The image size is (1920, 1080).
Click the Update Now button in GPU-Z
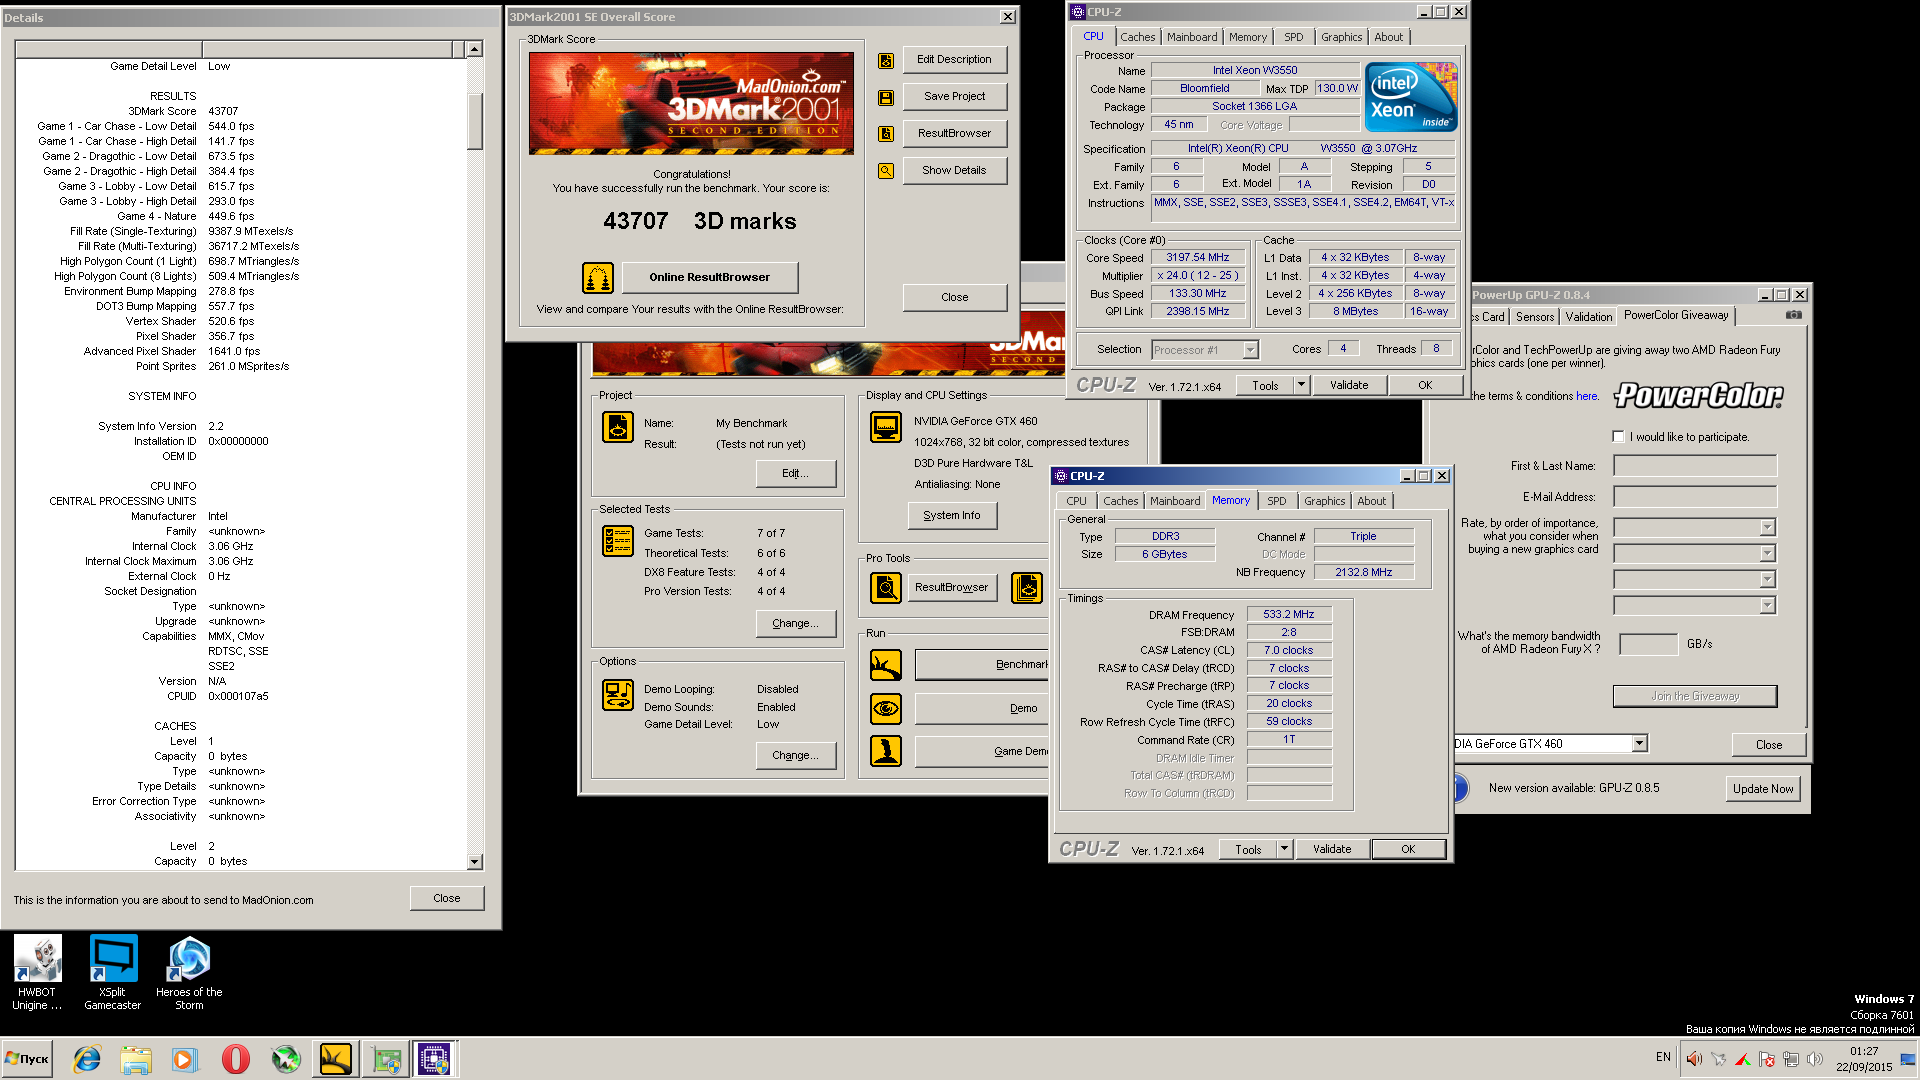point(1763,789)
